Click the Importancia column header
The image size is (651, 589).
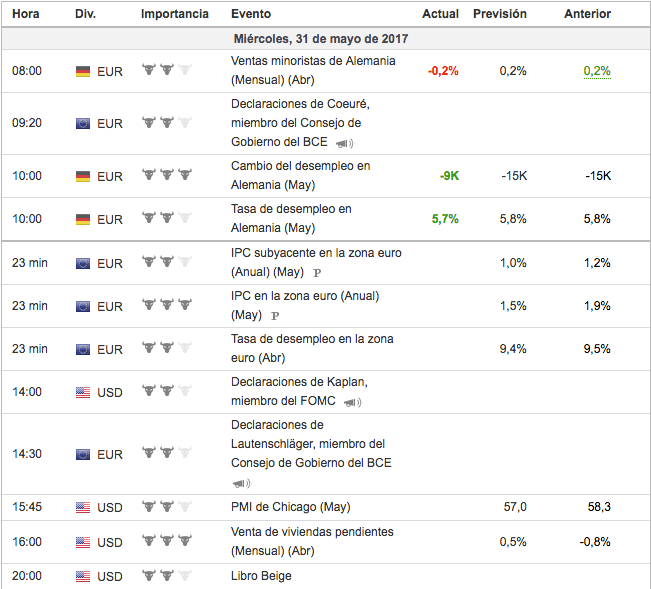click(175, 14)
